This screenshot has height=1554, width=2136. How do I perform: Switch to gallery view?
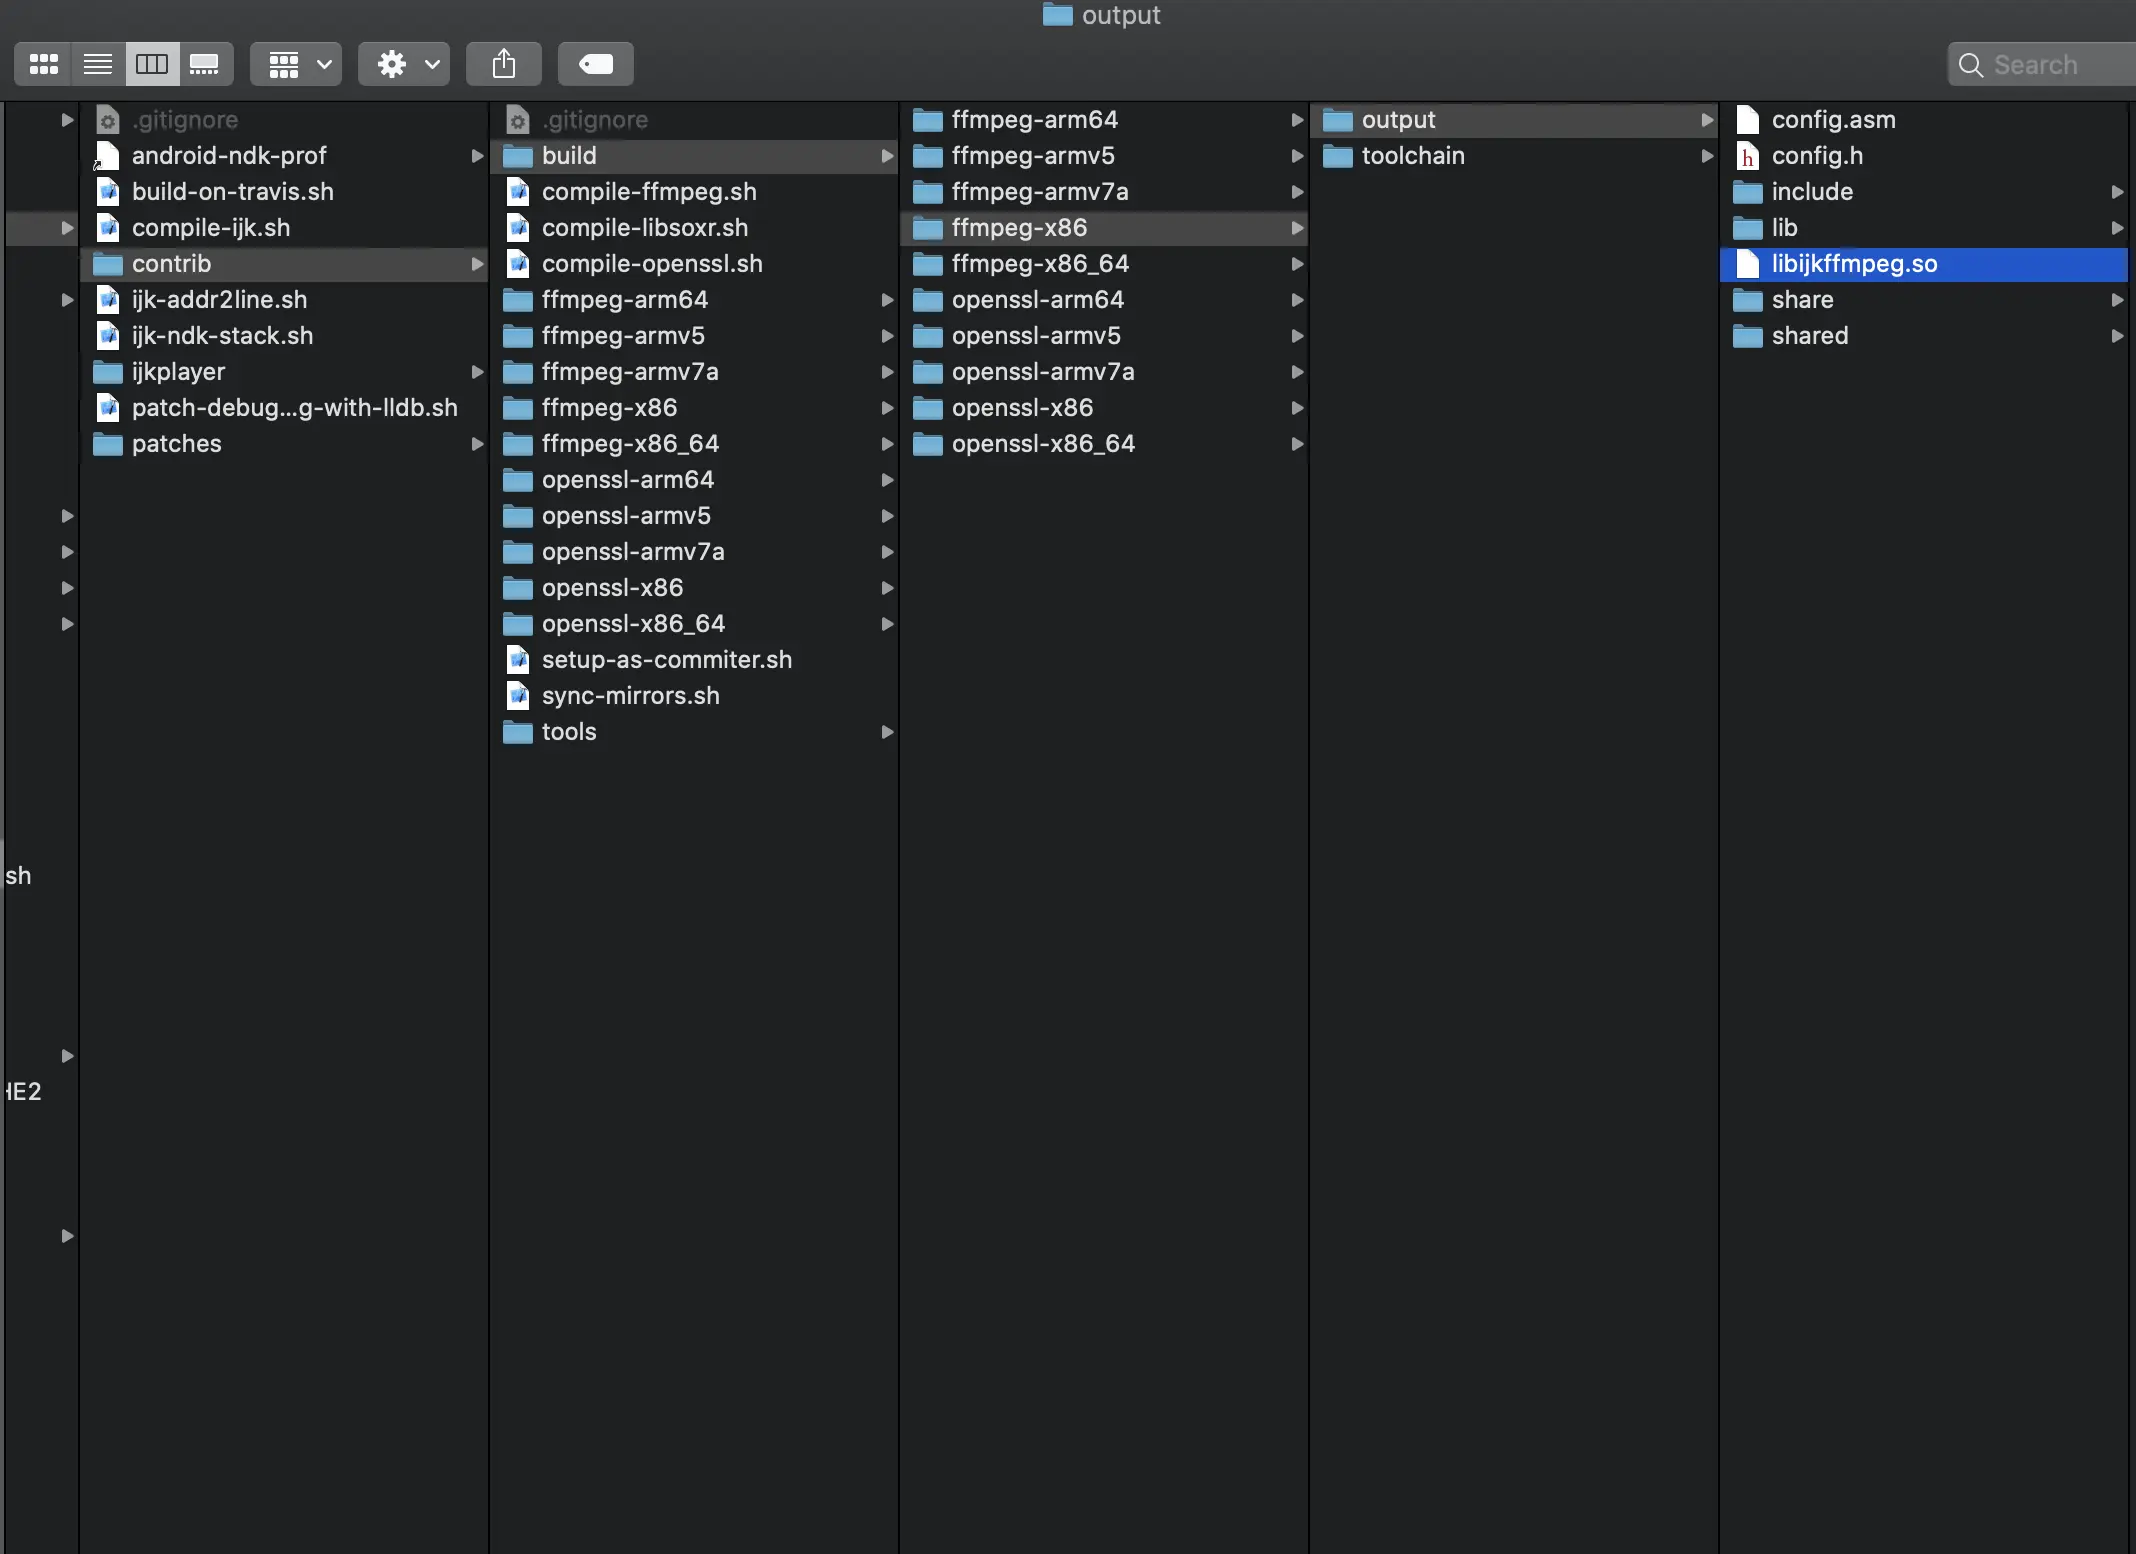(x=205, y=64)
